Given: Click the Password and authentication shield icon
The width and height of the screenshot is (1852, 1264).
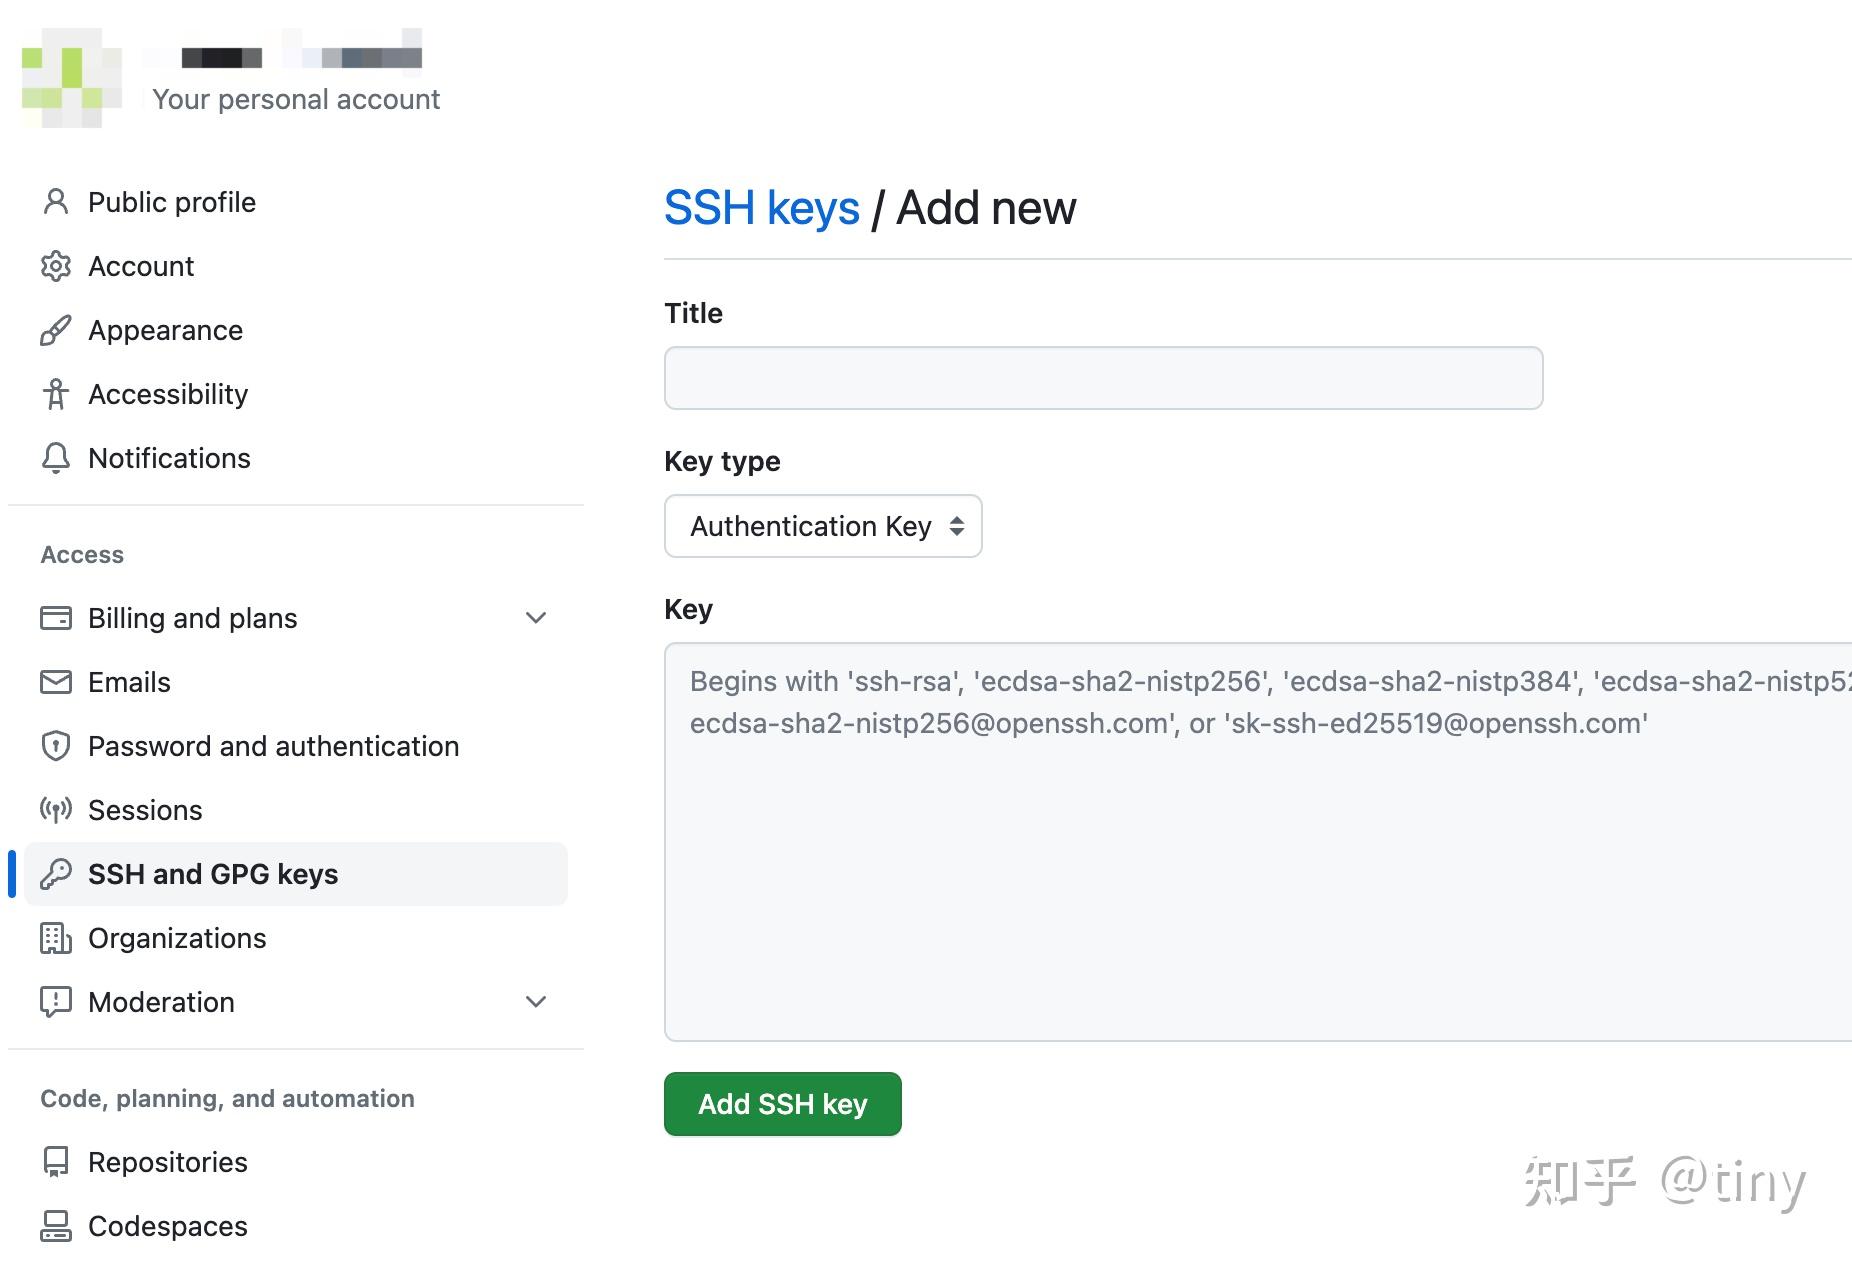Looking at the screenshot, I should 56,746.
